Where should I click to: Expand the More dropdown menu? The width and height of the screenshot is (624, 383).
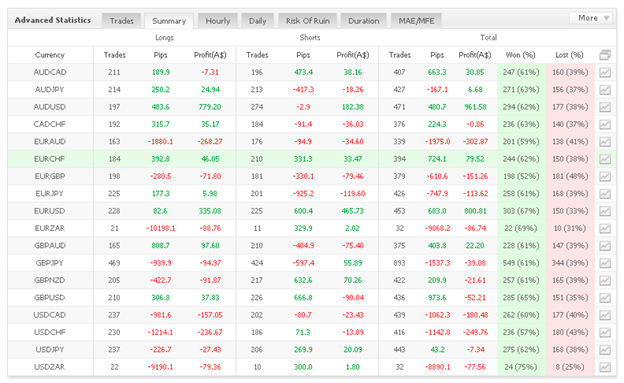tap(591, 18)
